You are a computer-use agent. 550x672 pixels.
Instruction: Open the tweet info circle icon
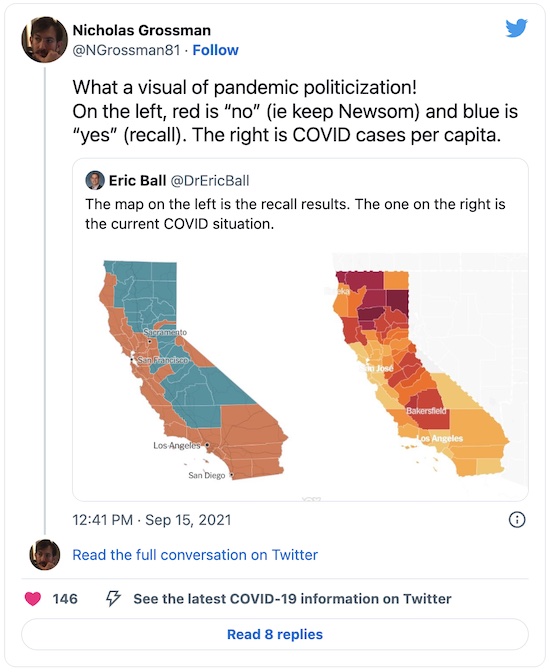click(x=517, y=520)
